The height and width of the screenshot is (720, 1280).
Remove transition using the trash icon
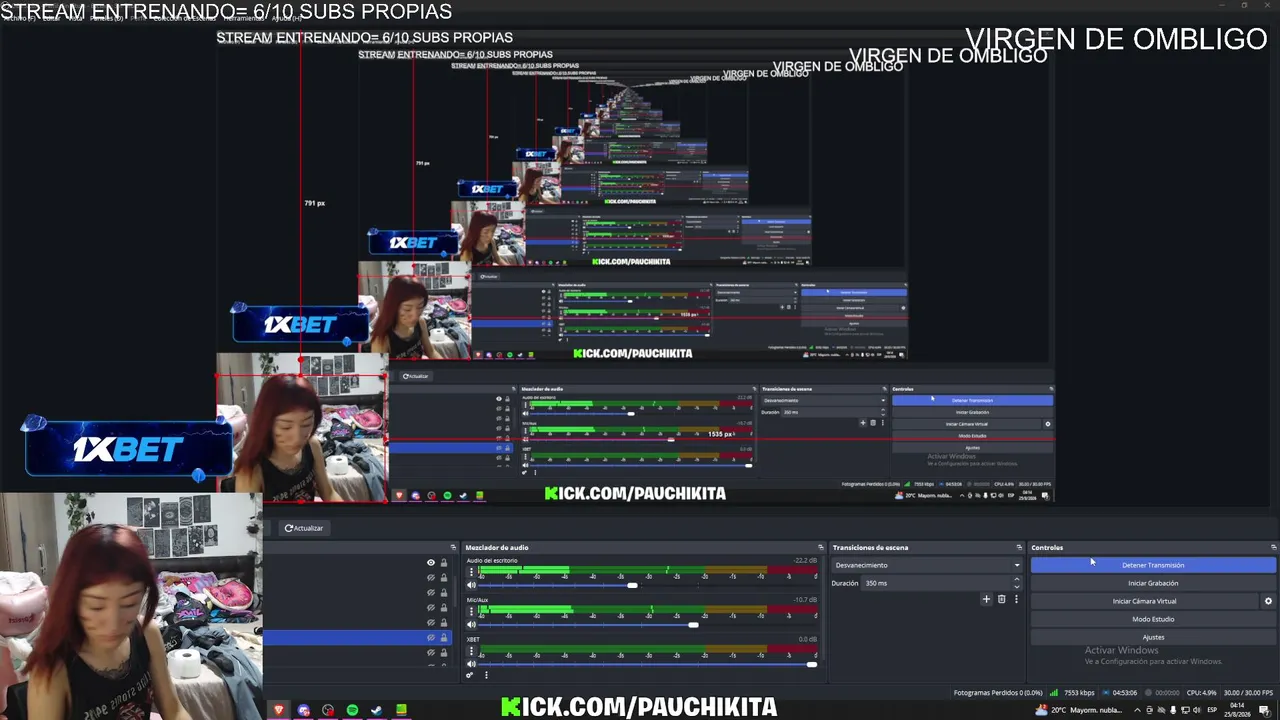[x=1001, y=599]
